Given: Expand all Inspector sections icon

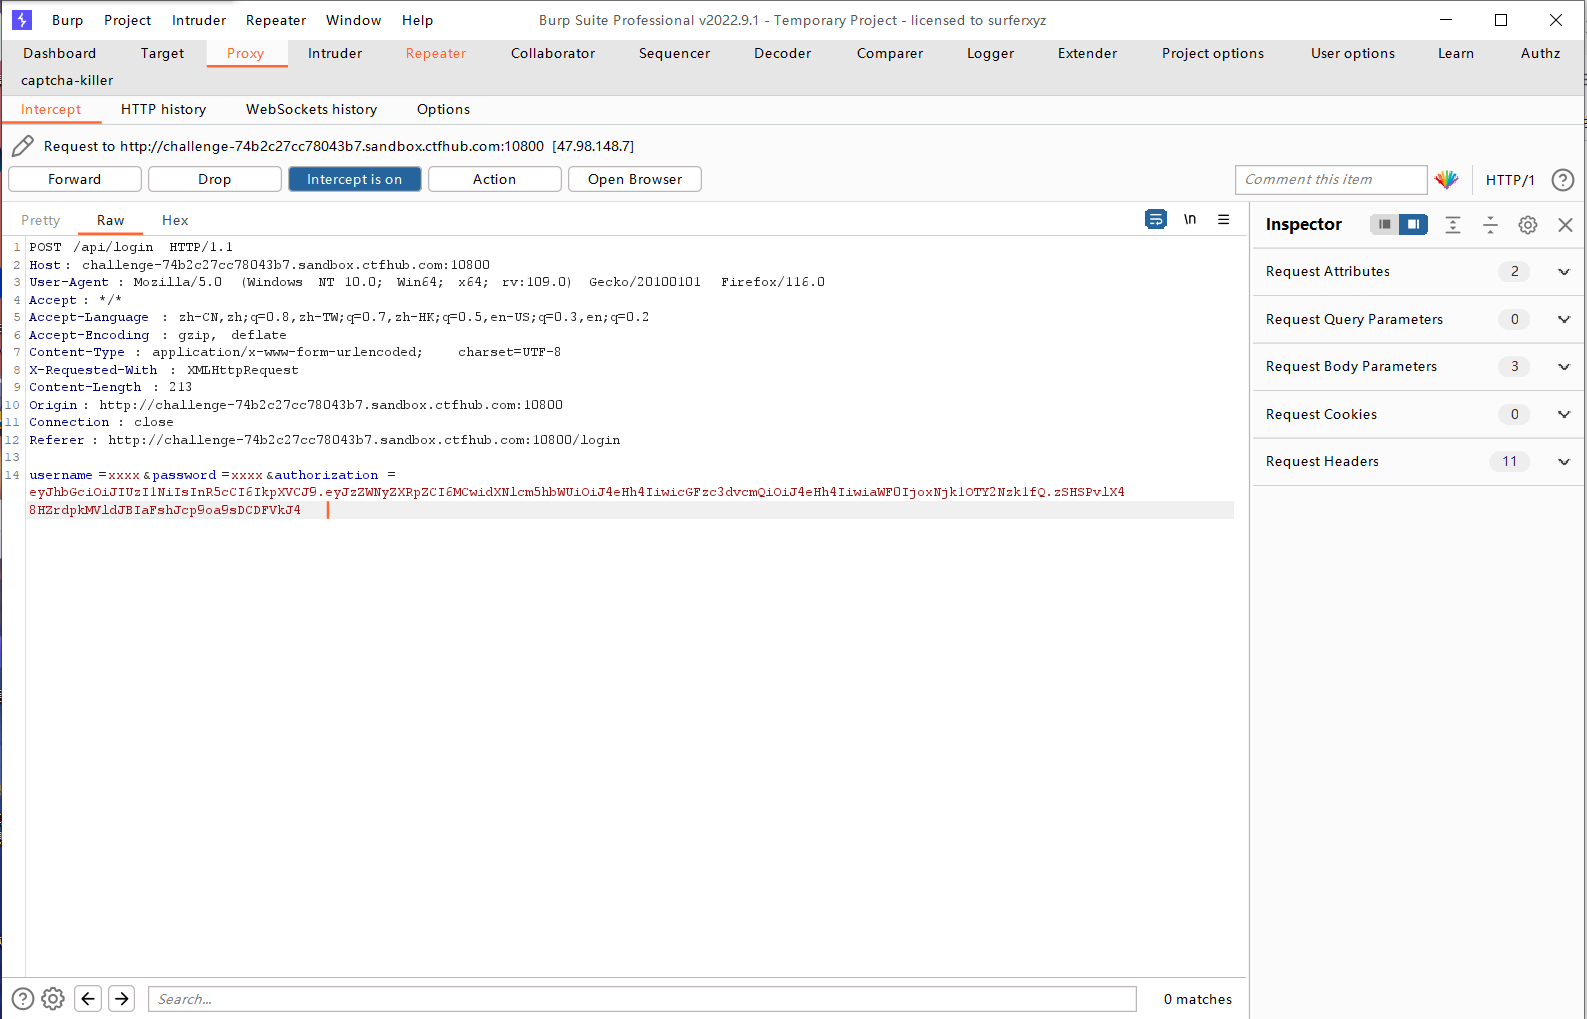Looking at the screenshot, I should pos(1453,225).
